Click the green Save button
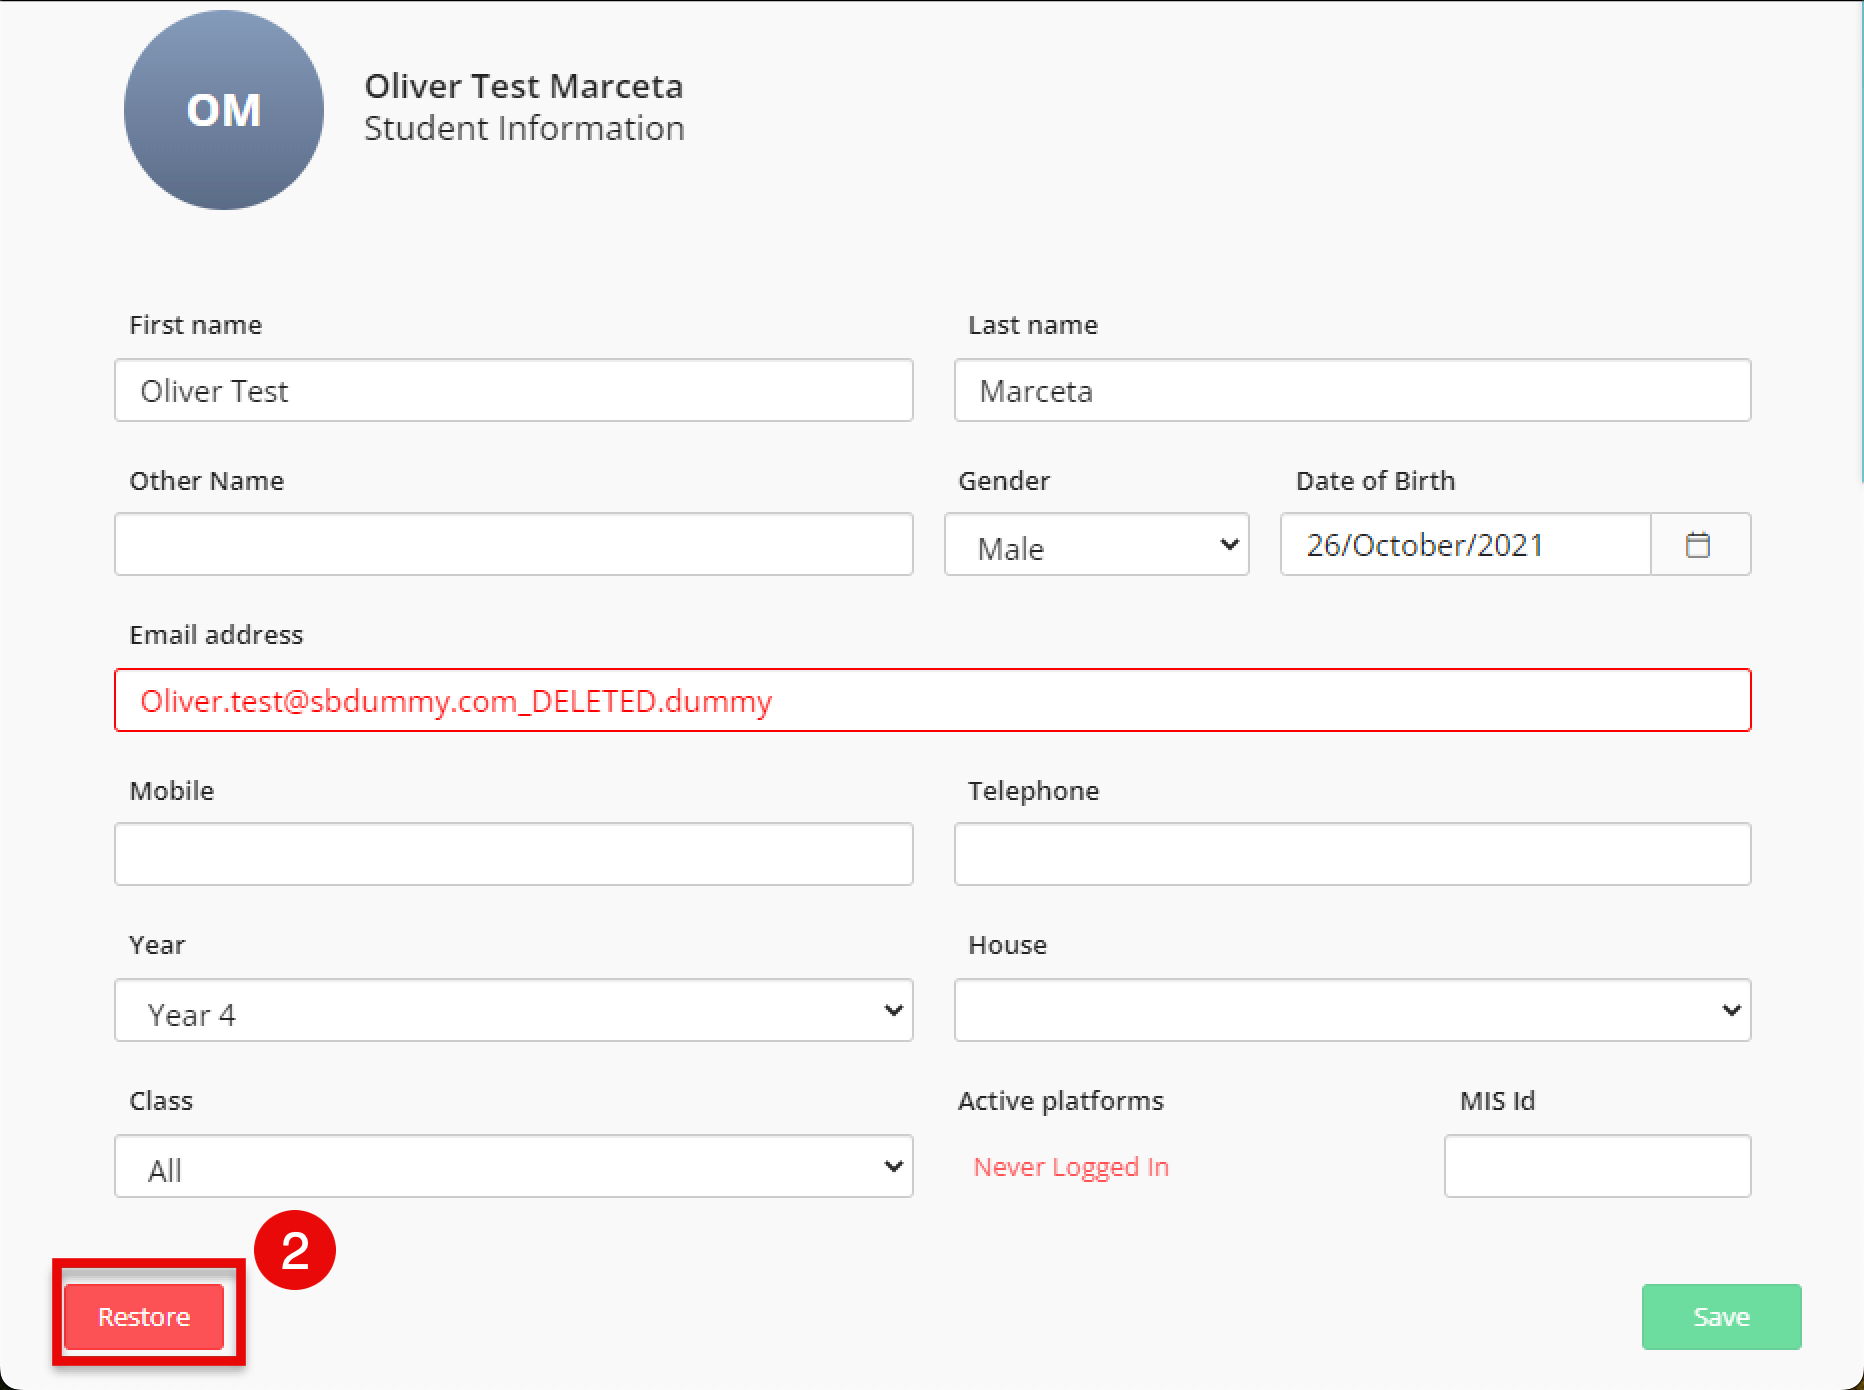This screenshot has height=1390, width=1864. 1721,1317
